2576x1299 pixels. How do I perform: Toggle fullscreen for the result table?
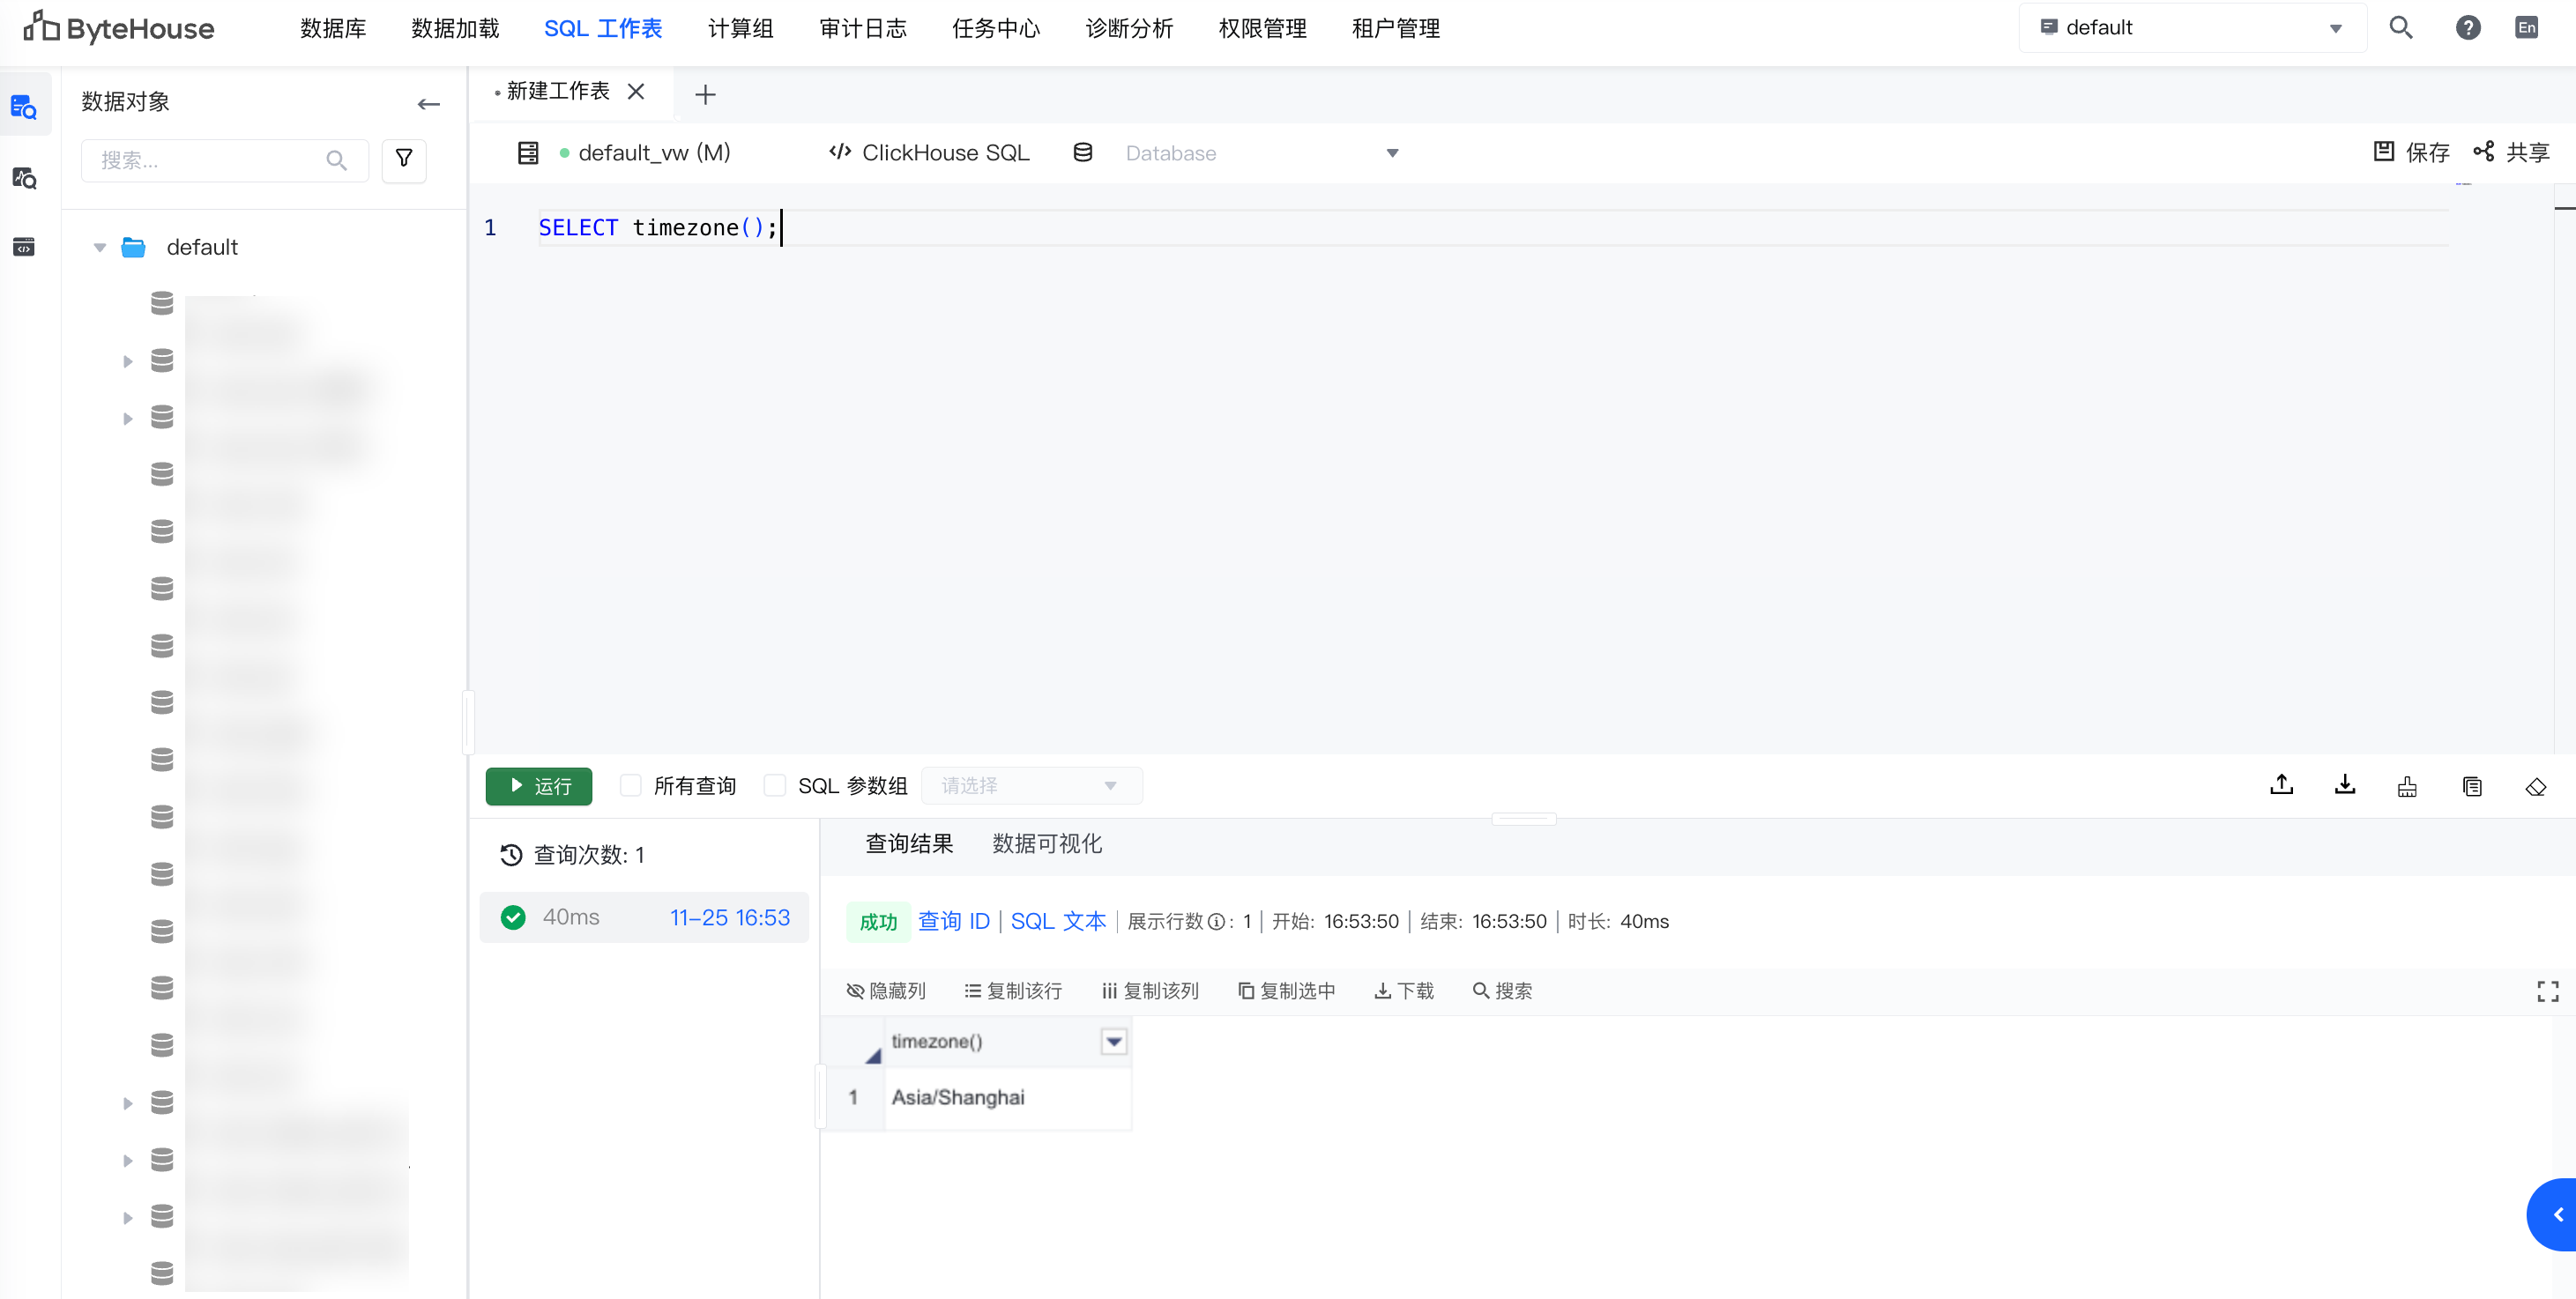click(x=2547, y=990)
